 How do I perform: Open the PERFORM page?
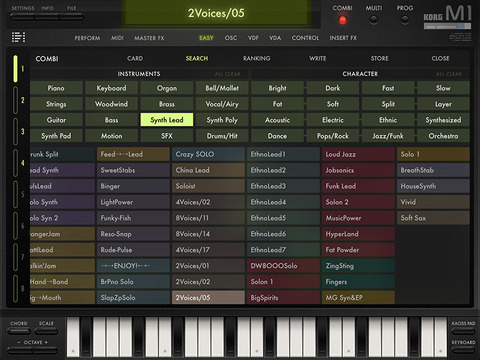[87, 38]
